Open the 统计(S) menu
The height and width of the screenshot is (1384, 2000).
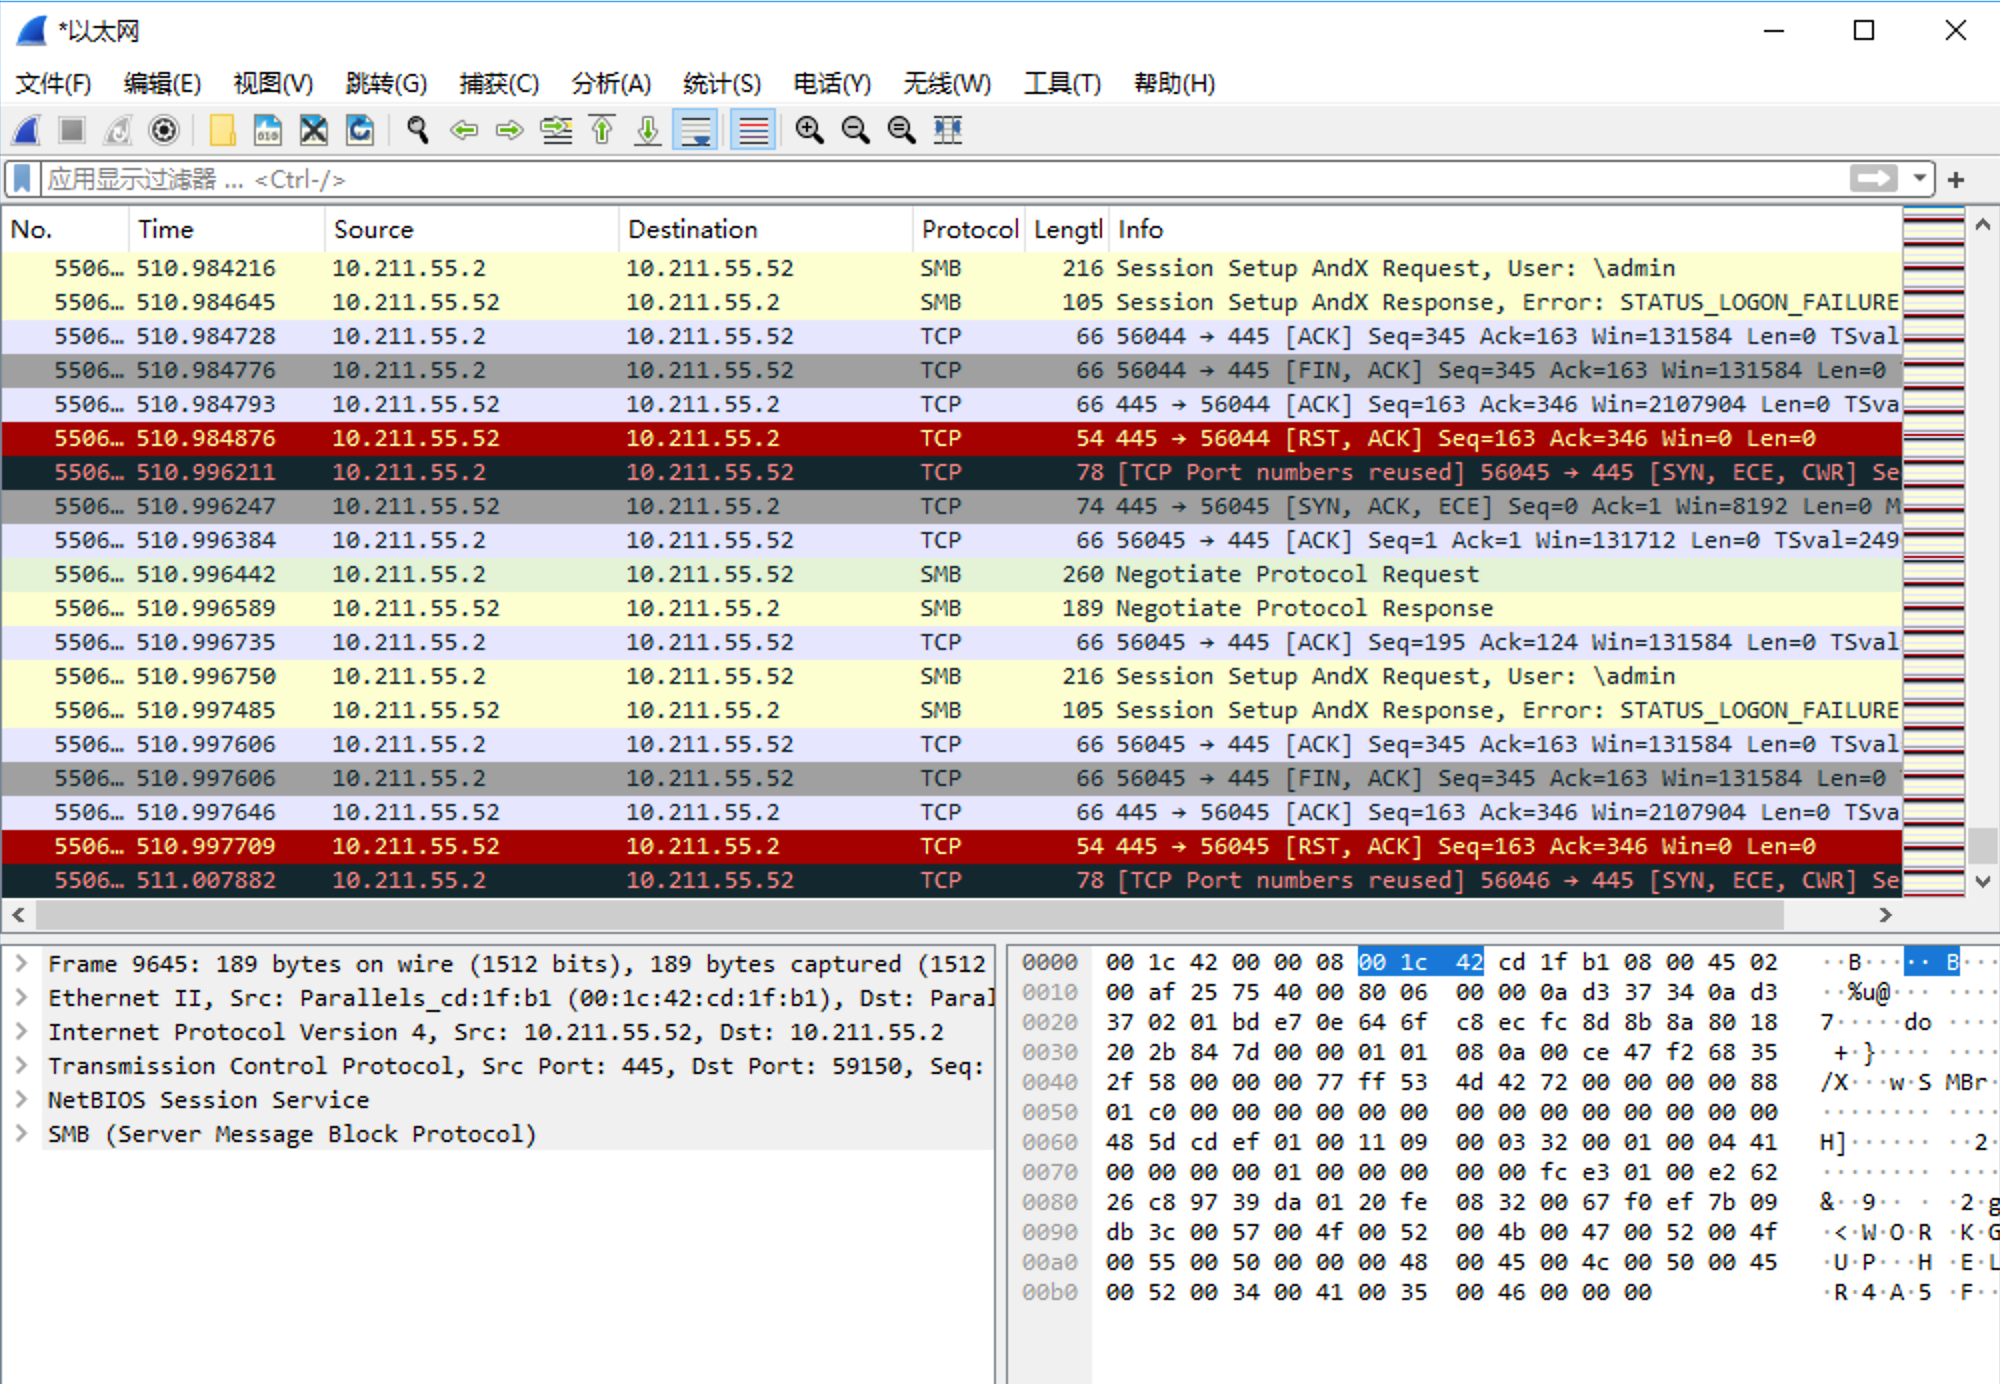[721, 84]
